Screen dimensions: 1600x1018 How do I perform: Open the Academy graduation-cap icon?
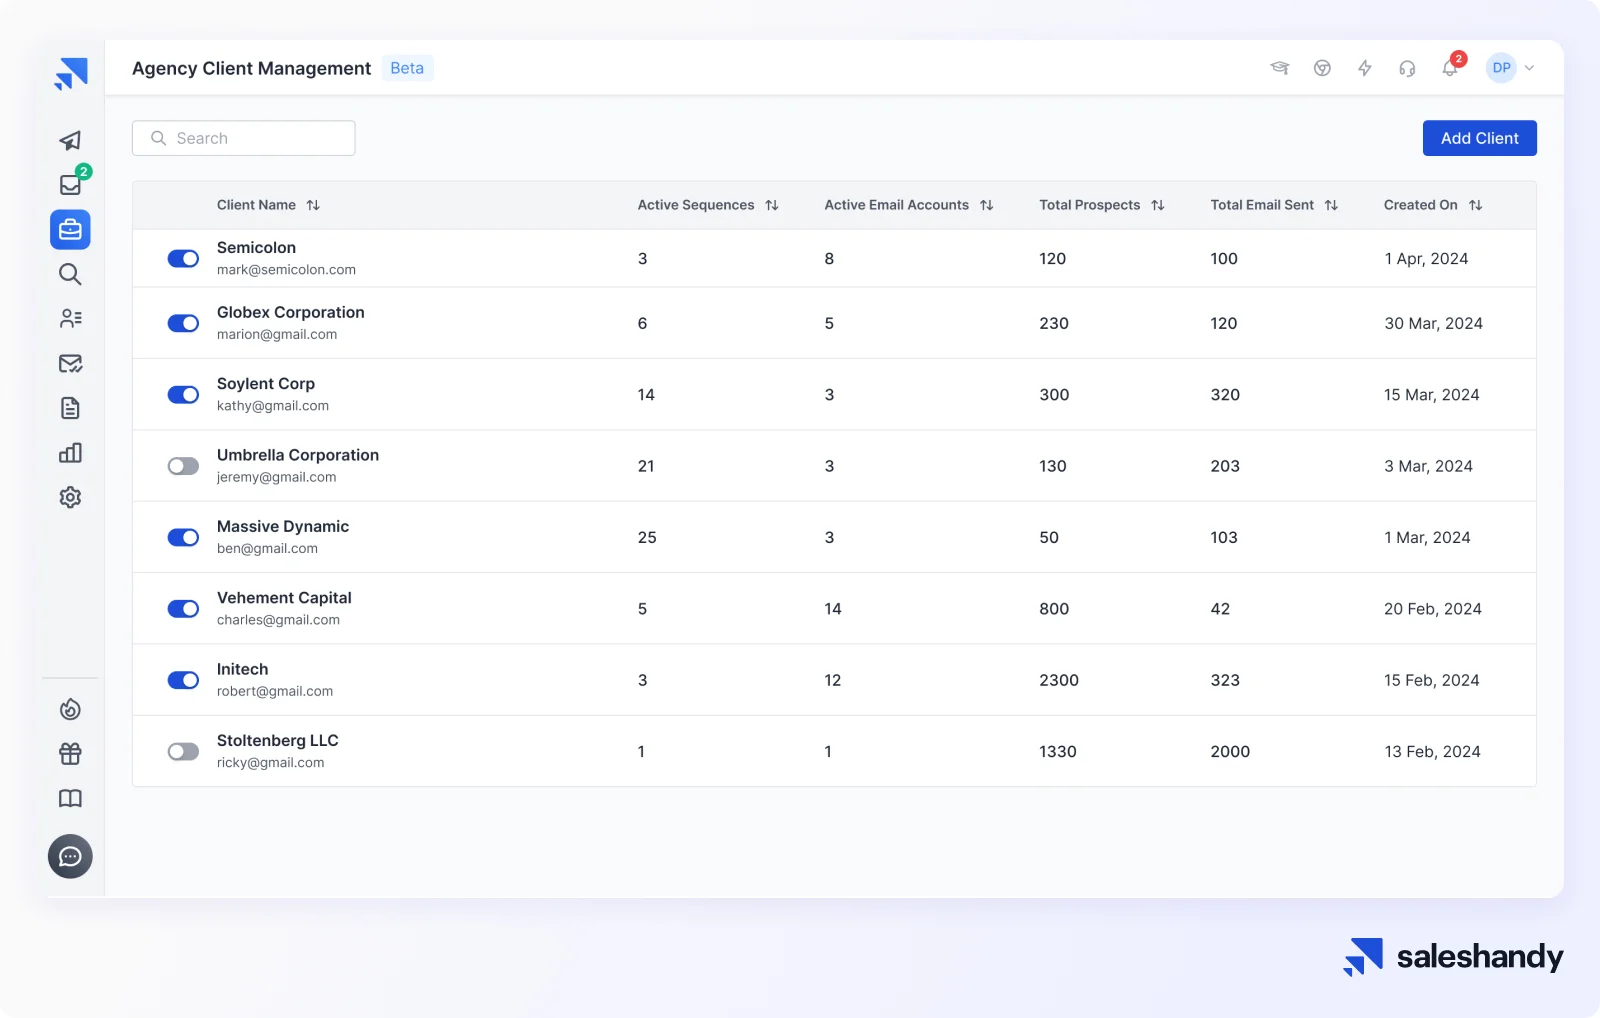(1281, 68)
